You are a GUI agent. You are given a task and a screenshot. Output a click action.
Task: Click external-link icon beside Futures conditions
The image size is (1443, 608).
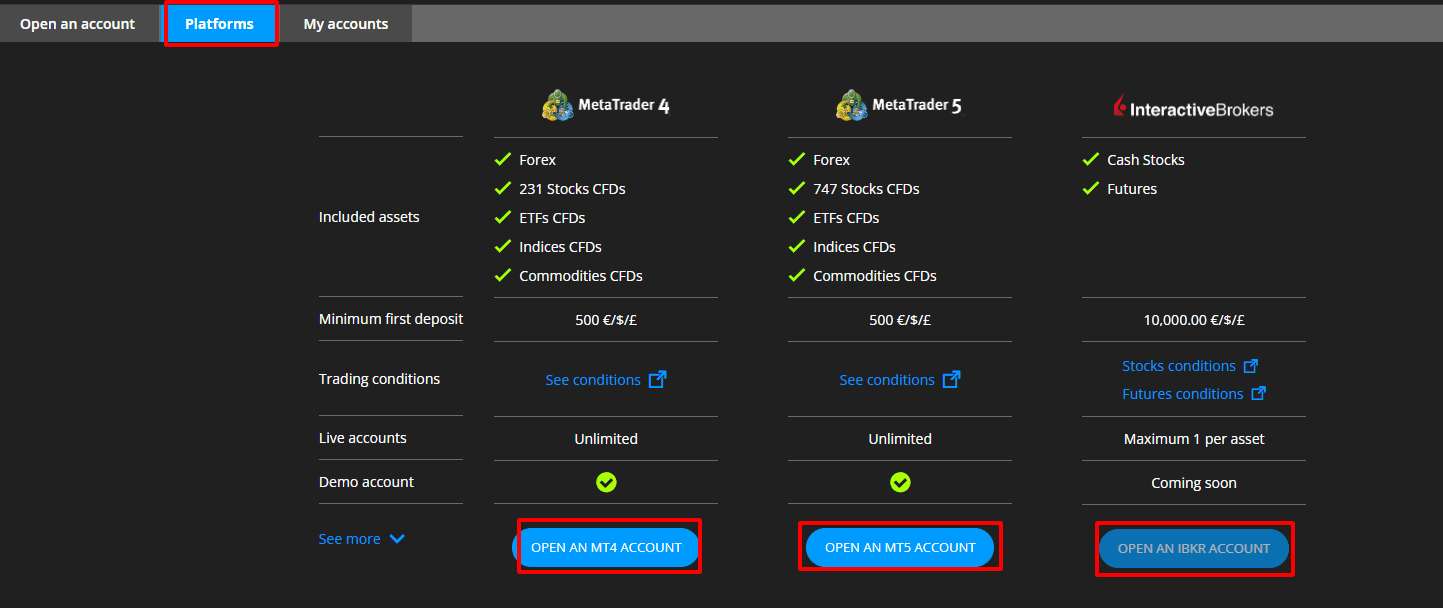[1258, 394]
